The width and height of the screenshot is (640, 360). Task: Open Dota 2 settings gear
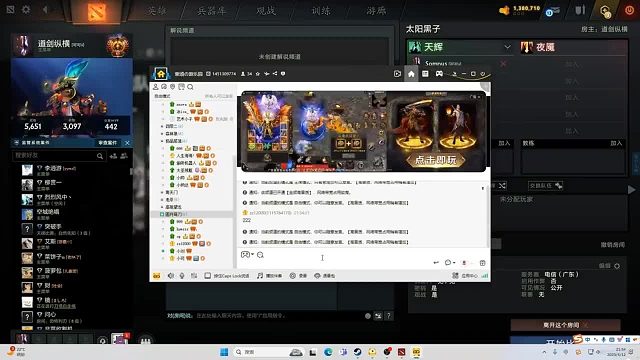pyautogui.click(x=26, y=9)
